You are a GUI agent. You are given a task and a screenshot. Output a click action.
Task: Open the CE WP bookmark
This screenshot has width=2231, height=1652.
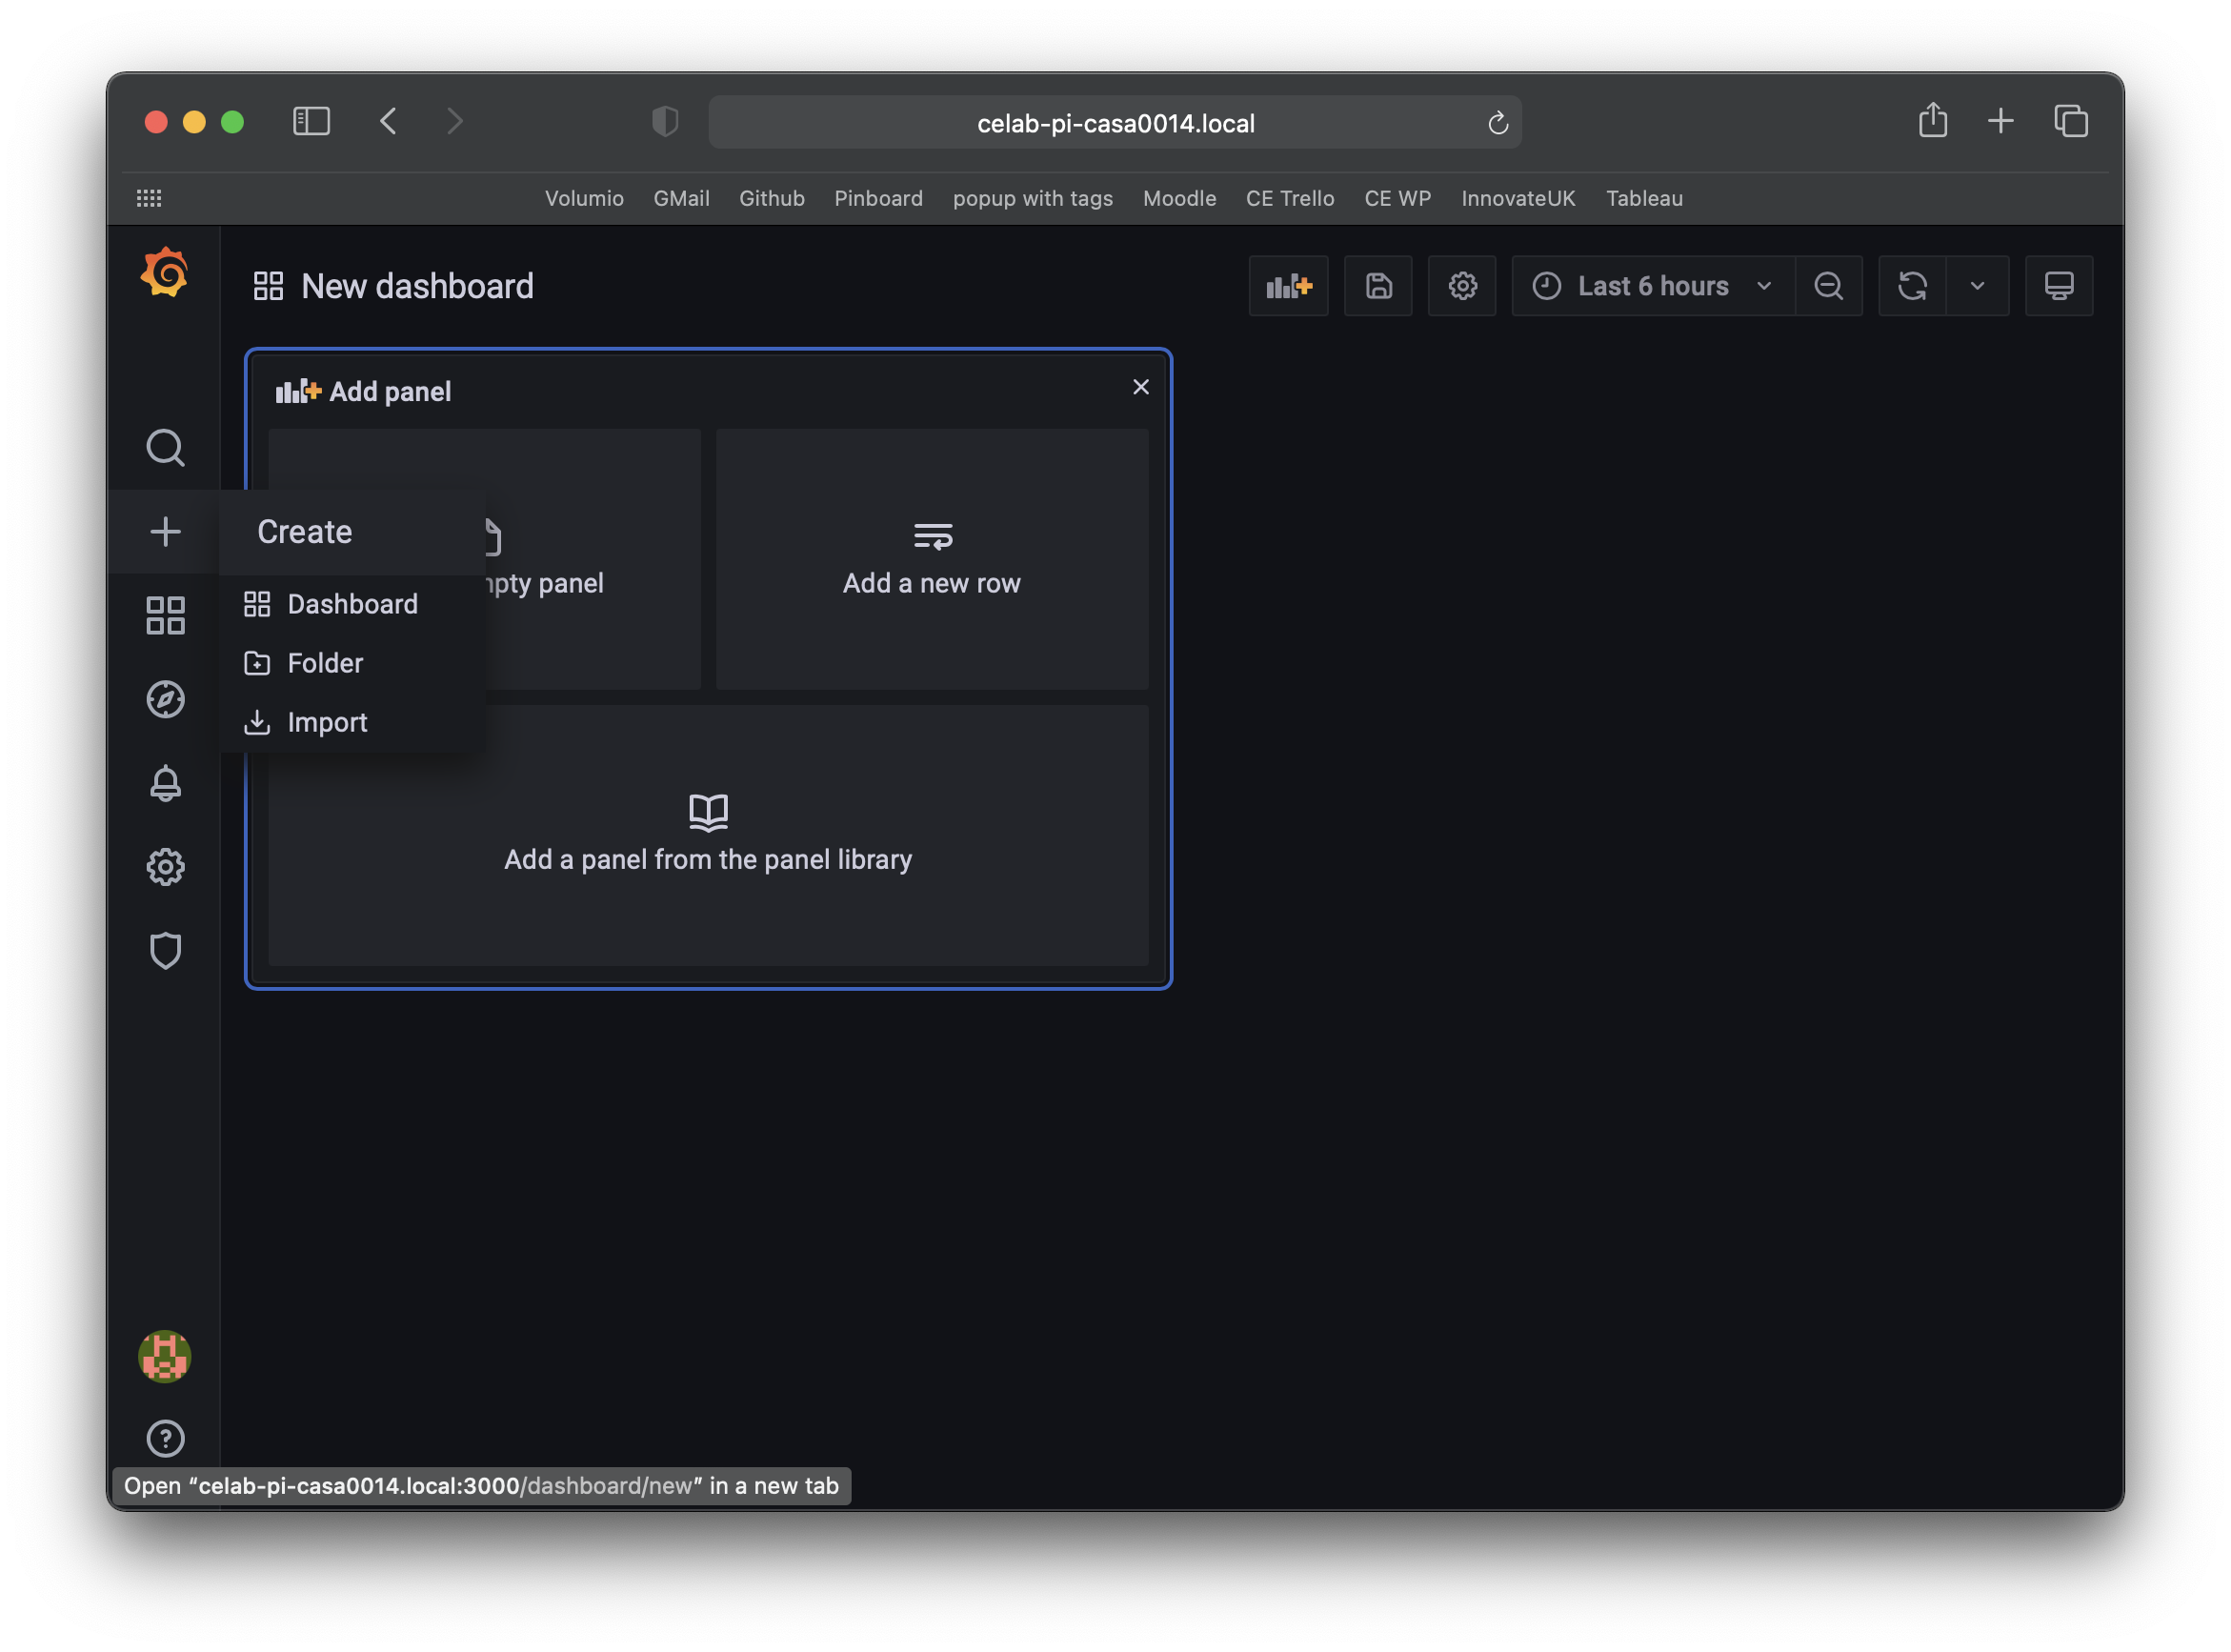pos(1397,198)
